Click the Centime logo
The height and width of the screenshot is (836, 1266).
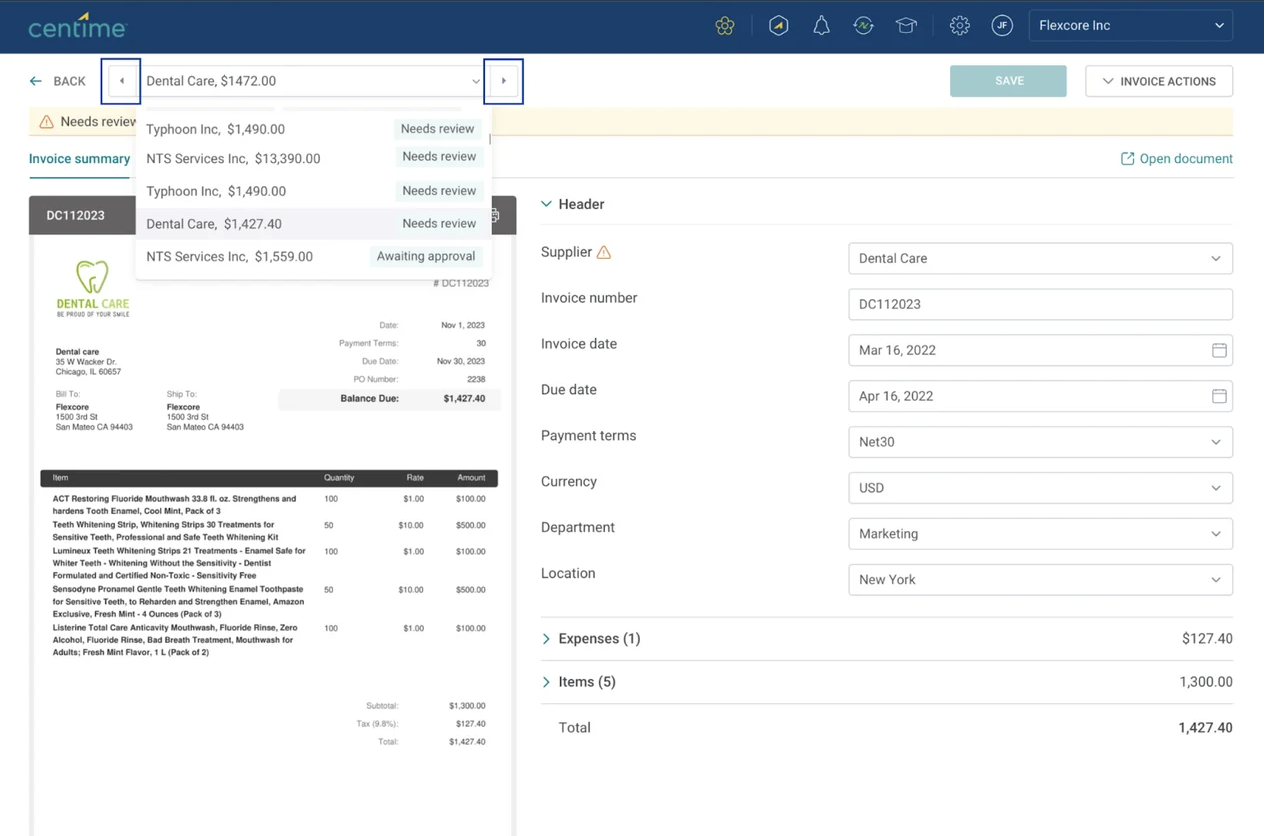[78, 26]
